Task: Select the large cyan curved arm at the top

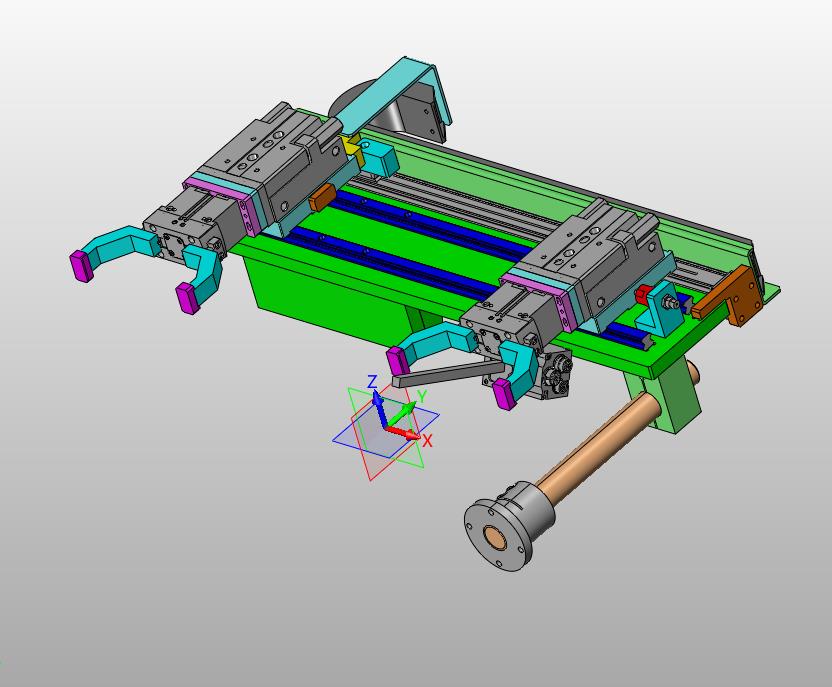Action: point(392,94)
